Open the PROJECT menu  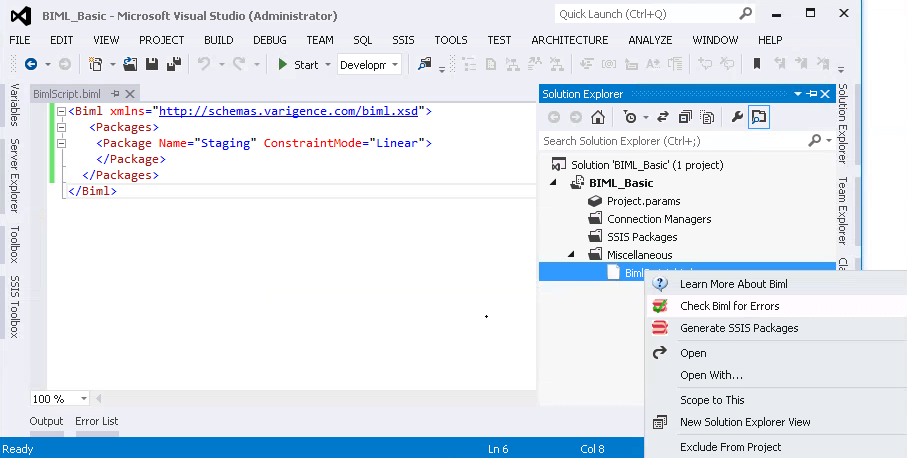[161, 40]
